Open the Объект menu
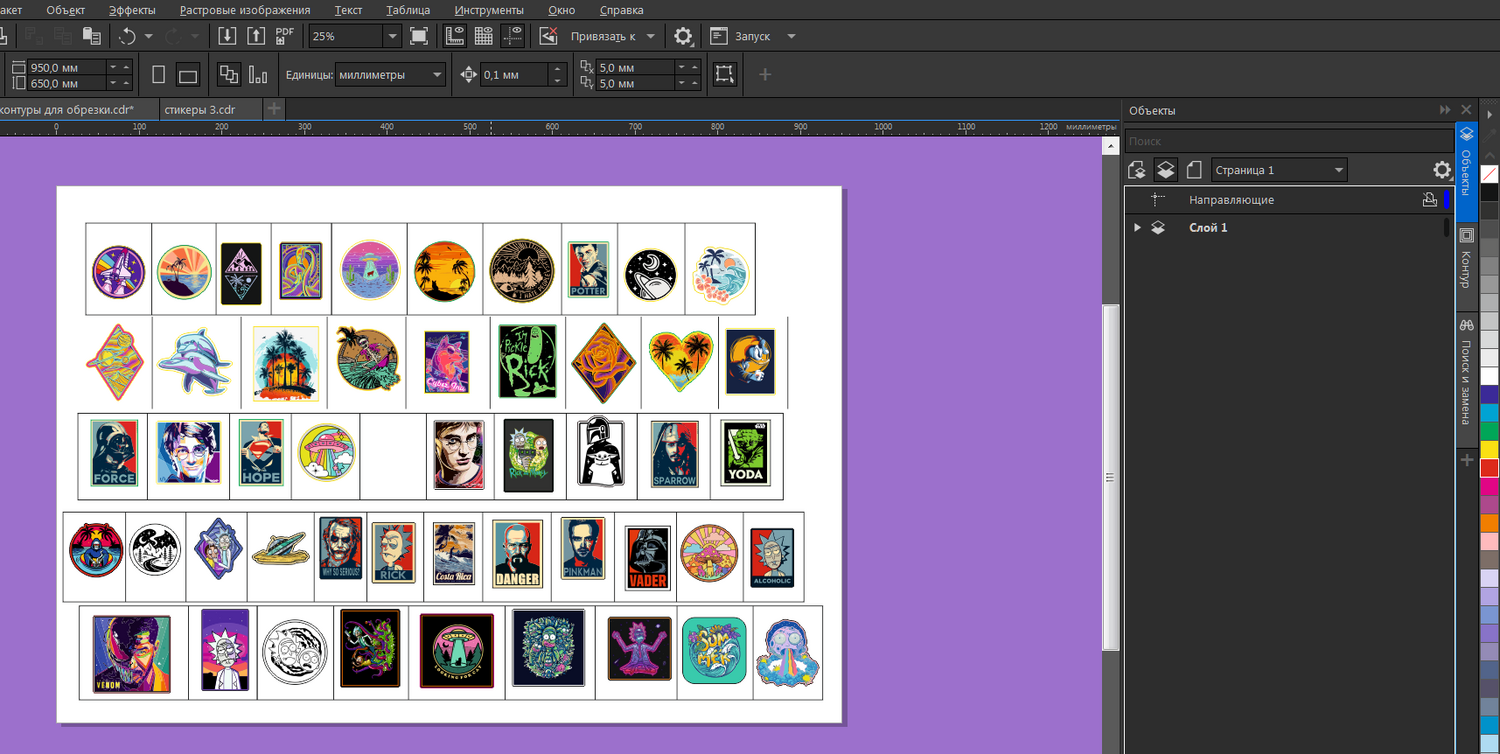The width and height of the screenshot is (1500, 754). click(x=66, y=10)
